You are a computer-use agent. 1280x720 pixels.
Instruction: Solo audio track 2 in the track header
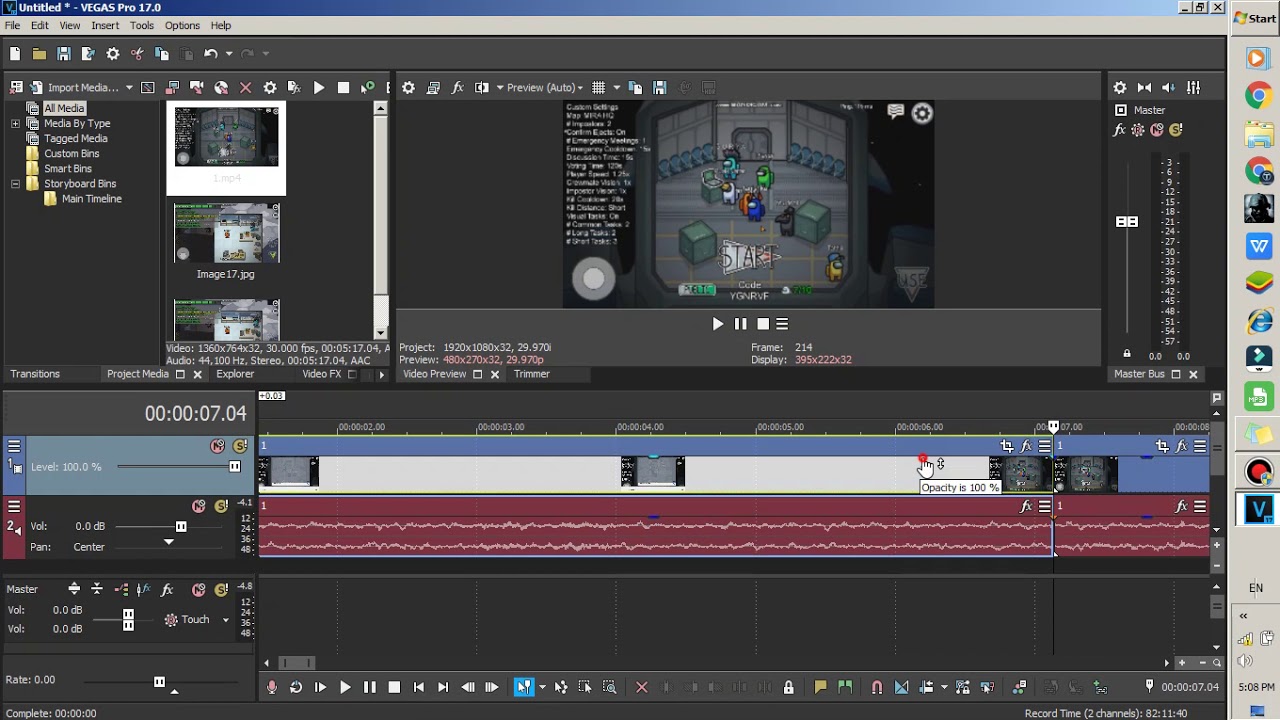pyautogui.click(x=220, y=505)
